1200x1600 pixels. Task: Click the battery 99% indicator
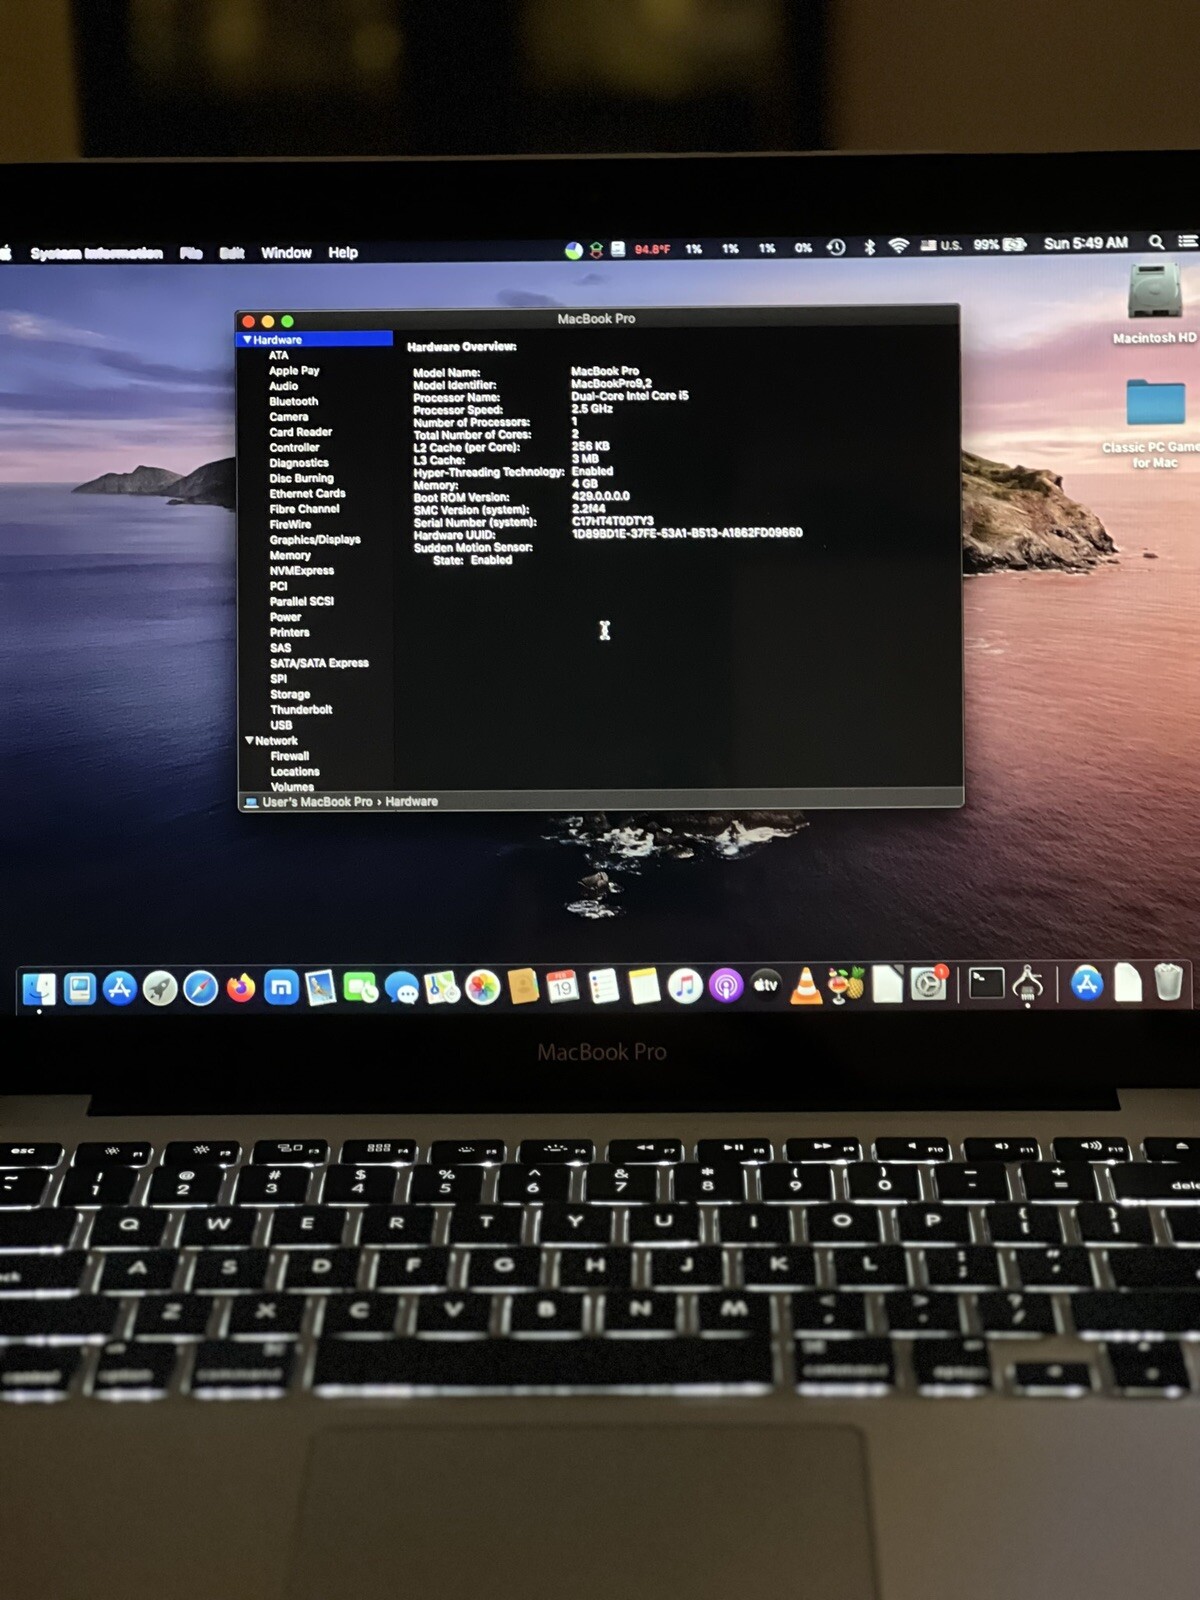(x=1000, y=244)
